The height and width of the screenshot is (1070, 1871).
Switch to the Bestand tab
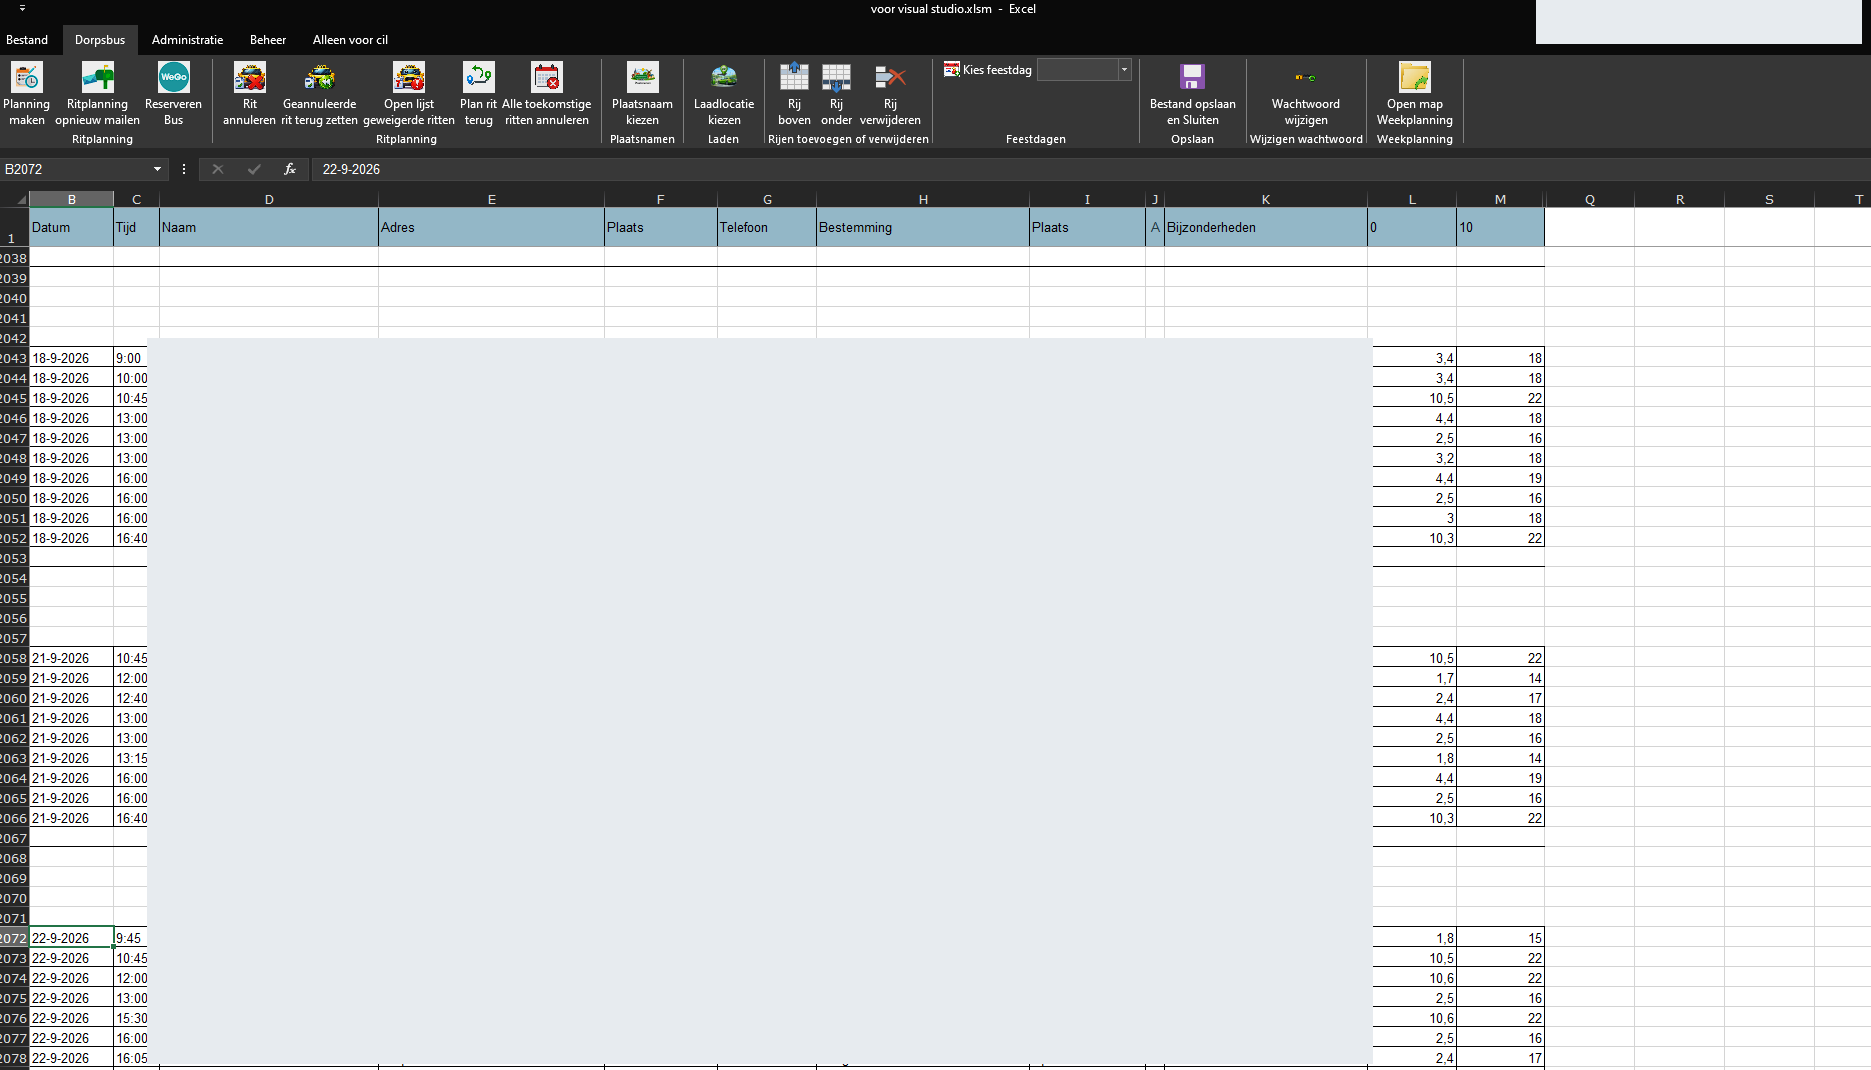pyautogui.click(x=27, y=40)
